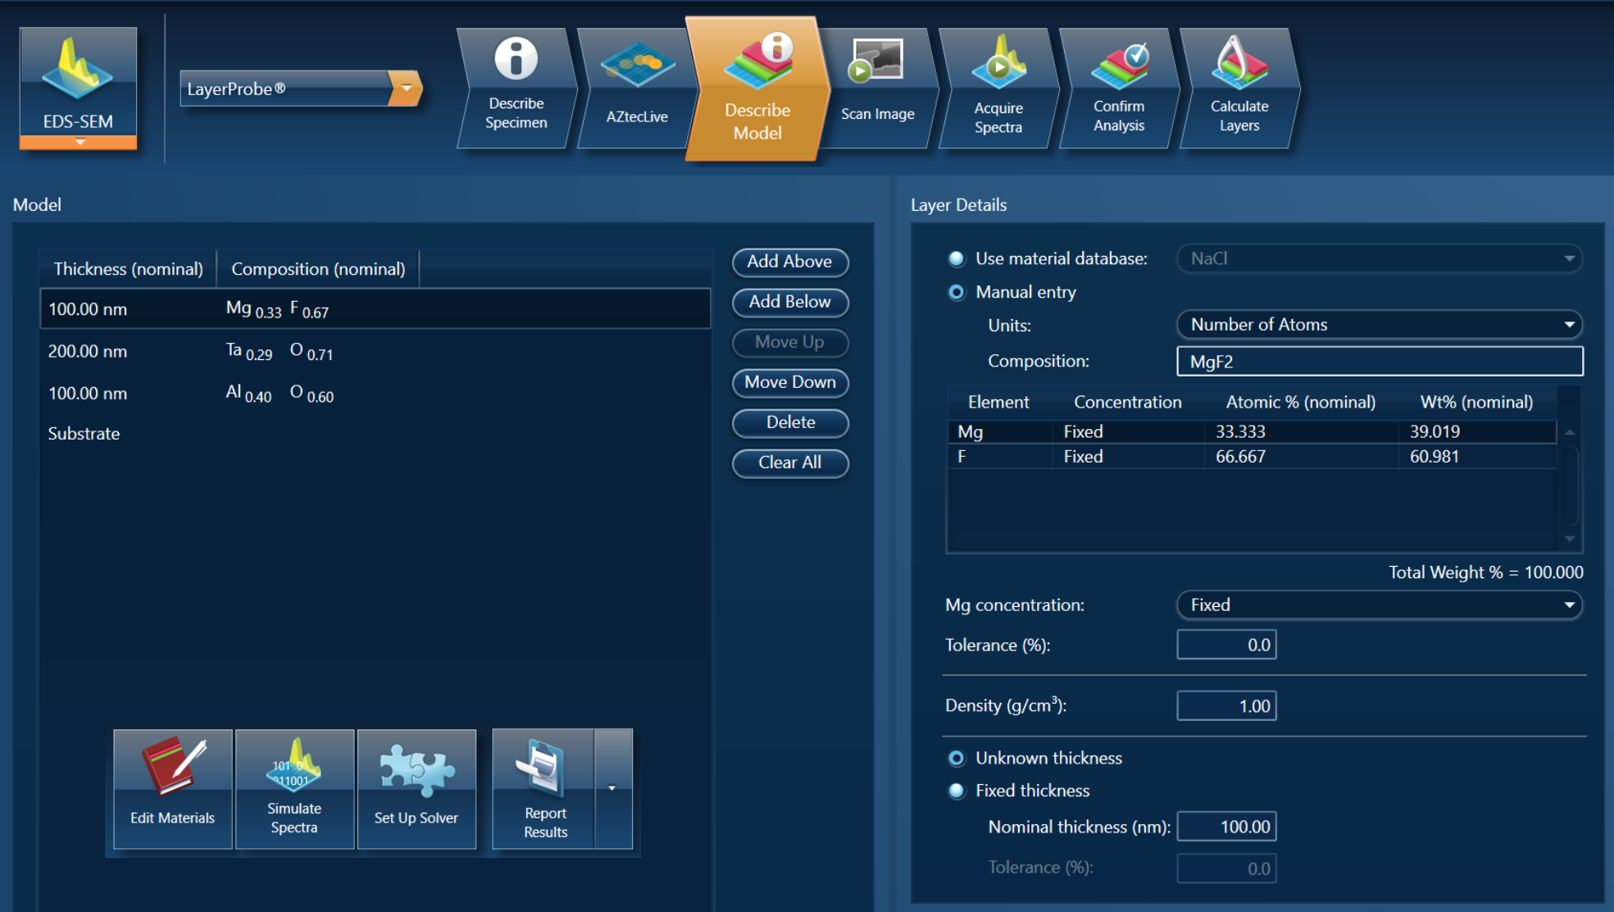Open the Scan Image step
Image resolution: width=1614 pixels, height=912 pixels.
click(878, 89)
